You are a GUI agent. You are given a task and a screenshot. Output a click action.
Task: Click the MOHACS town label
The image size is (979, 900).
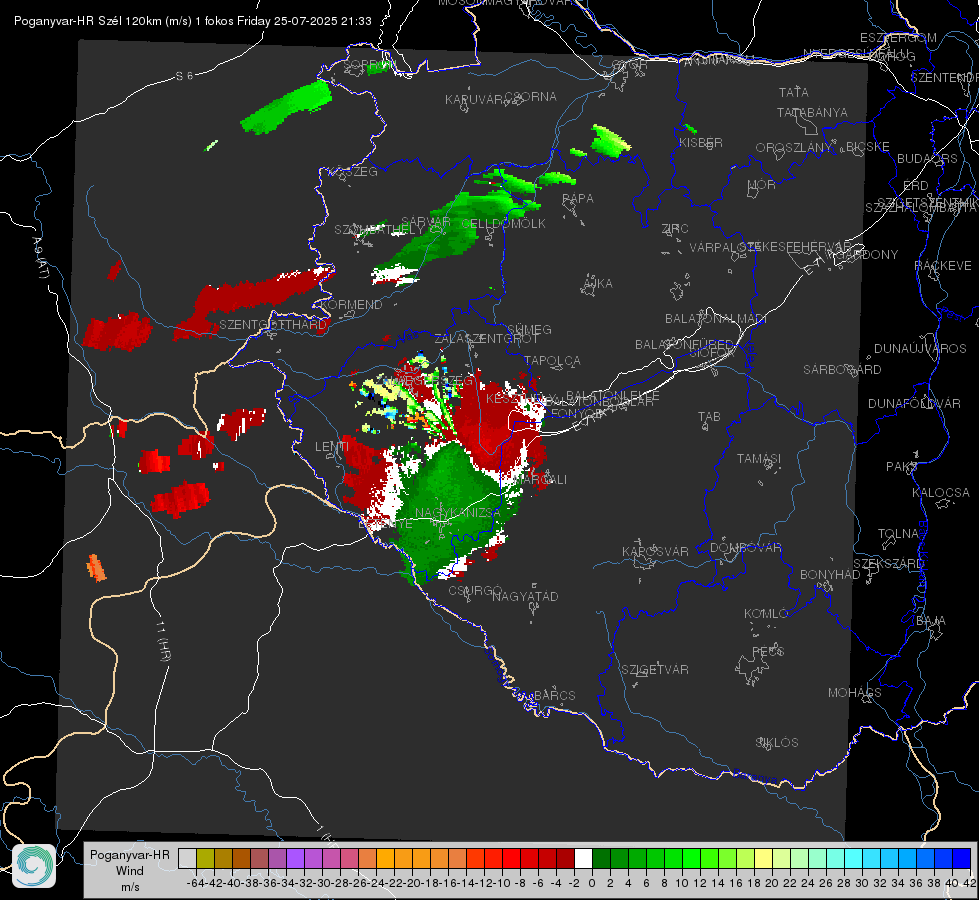[x=855, y=693]
